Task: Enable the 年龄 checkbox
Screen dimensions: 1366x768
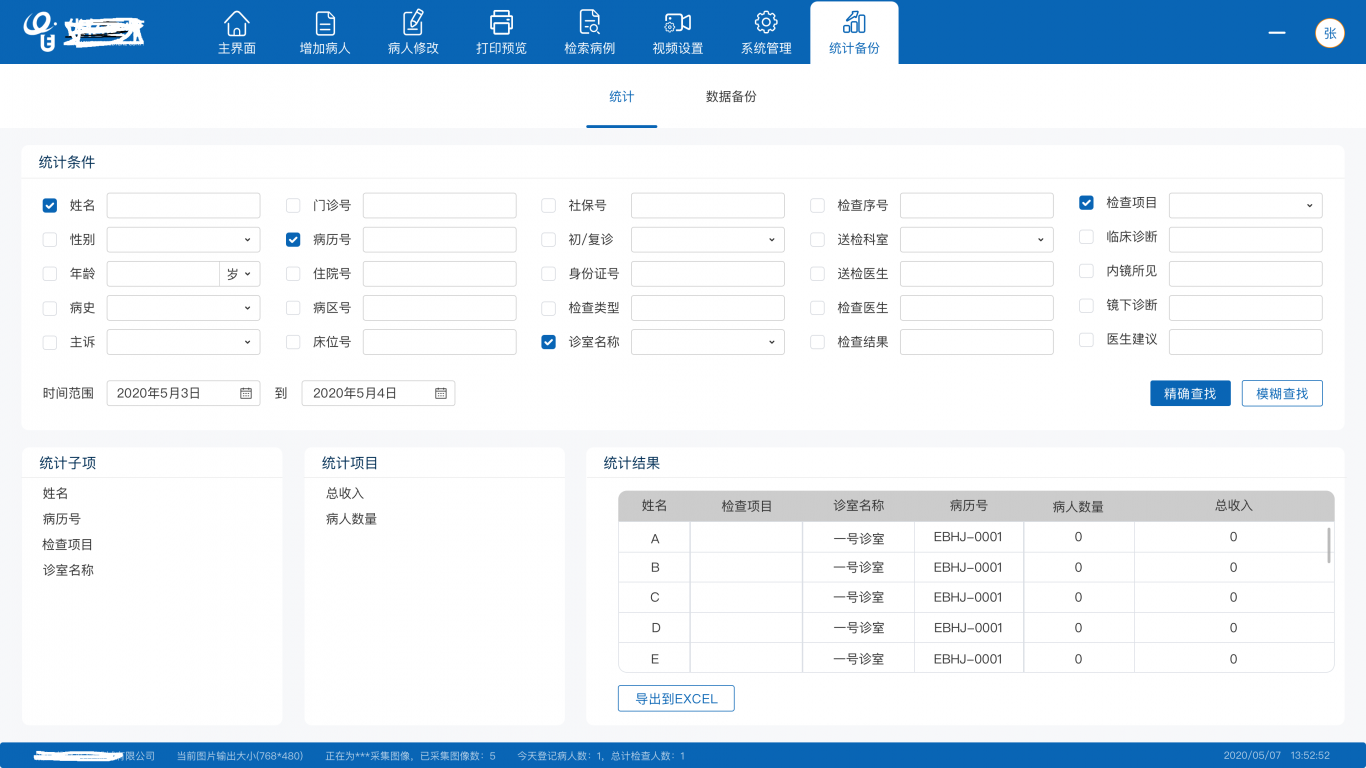Action: click(50, 273)
